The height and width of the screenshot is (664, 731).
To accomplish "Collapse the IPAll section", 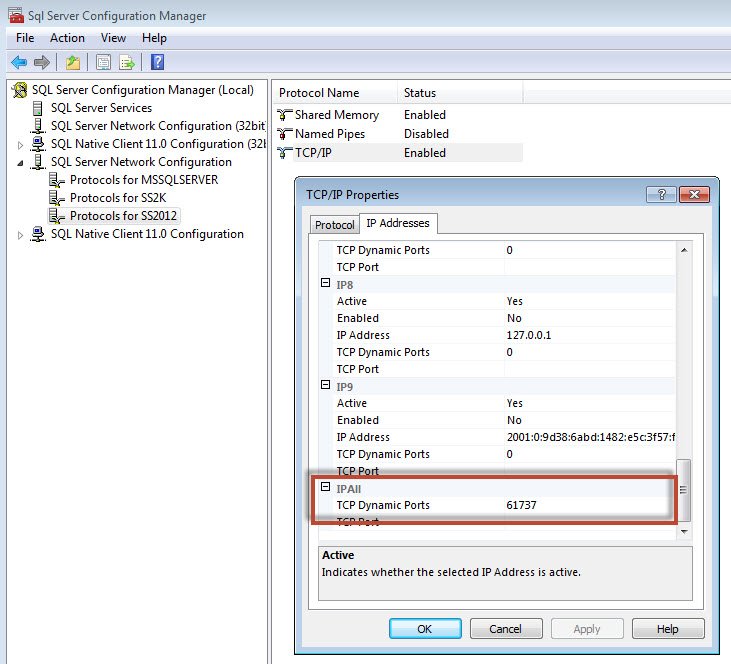I will click(x=325, y=487).
